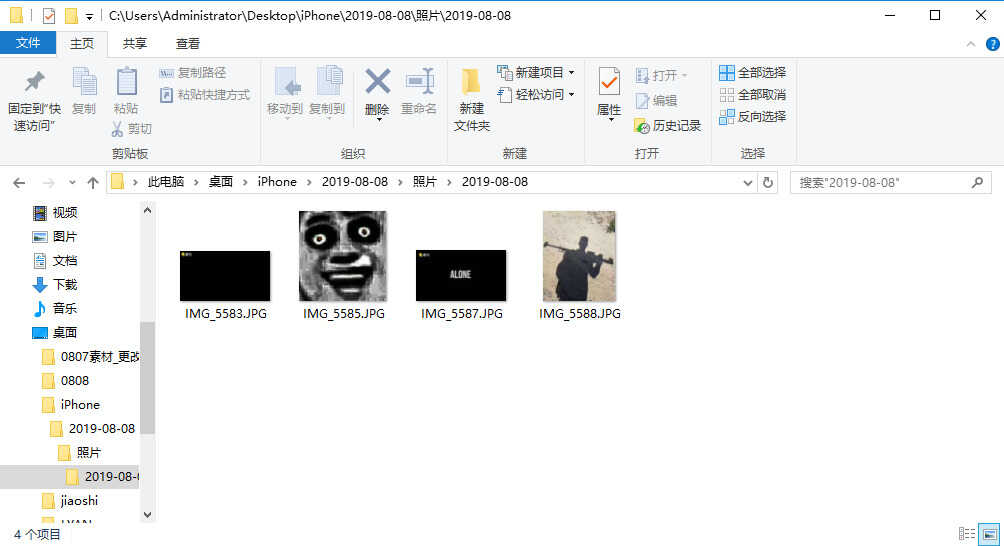The height and width of the screenshot is (546, 1004).
Task: Open 复制到 (Copy to) menu
Action: pos(327,93)
